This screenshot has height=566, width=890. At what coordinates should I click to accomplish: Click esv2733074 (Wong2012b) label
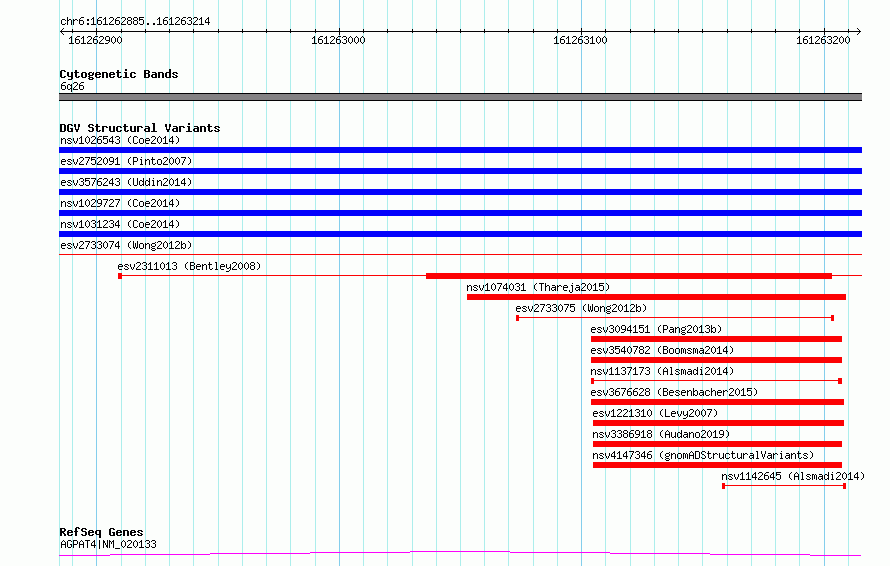coord(126,245)
